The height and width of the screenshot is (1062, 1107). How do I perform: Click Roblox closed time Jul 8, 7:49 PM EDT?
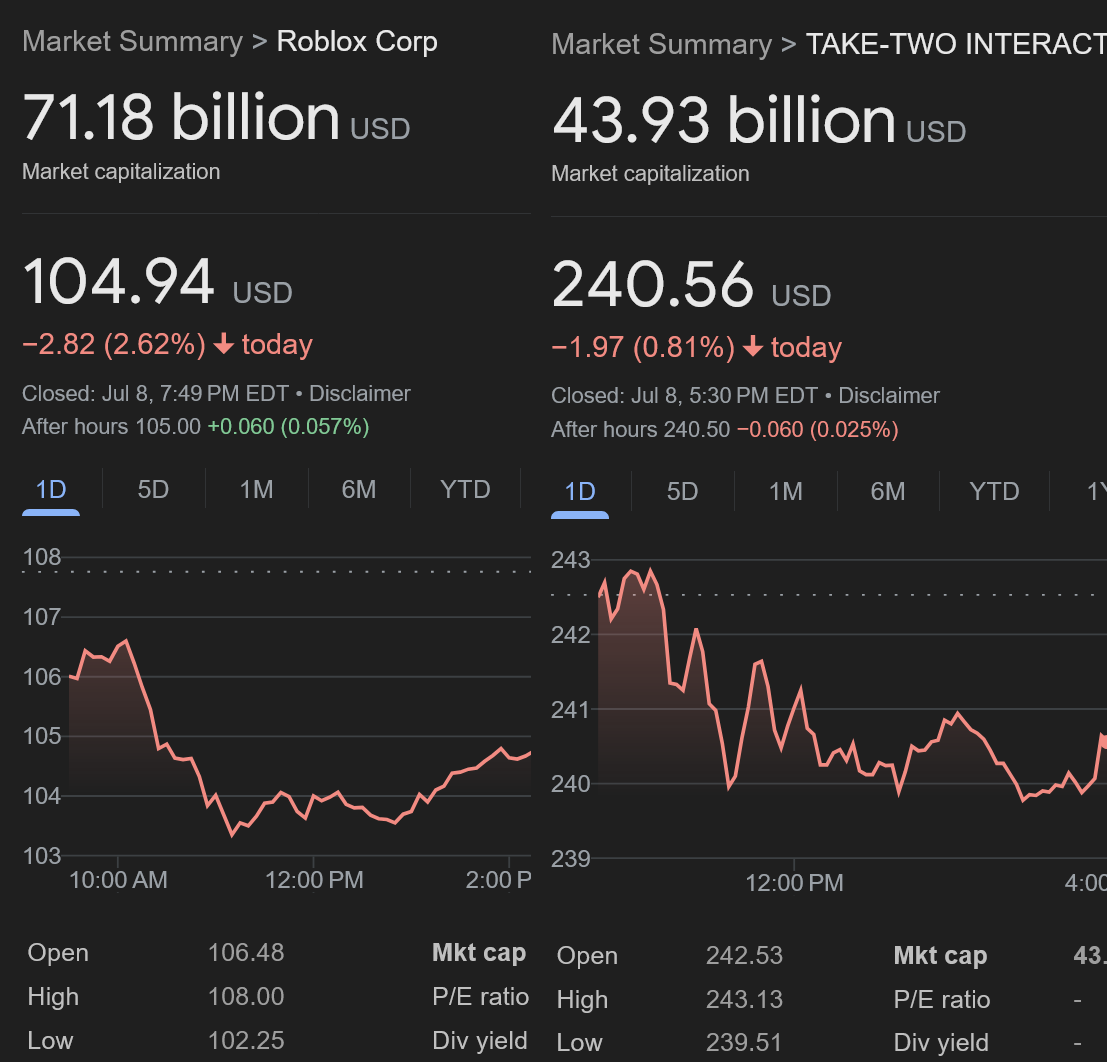[x=195, y=393]
